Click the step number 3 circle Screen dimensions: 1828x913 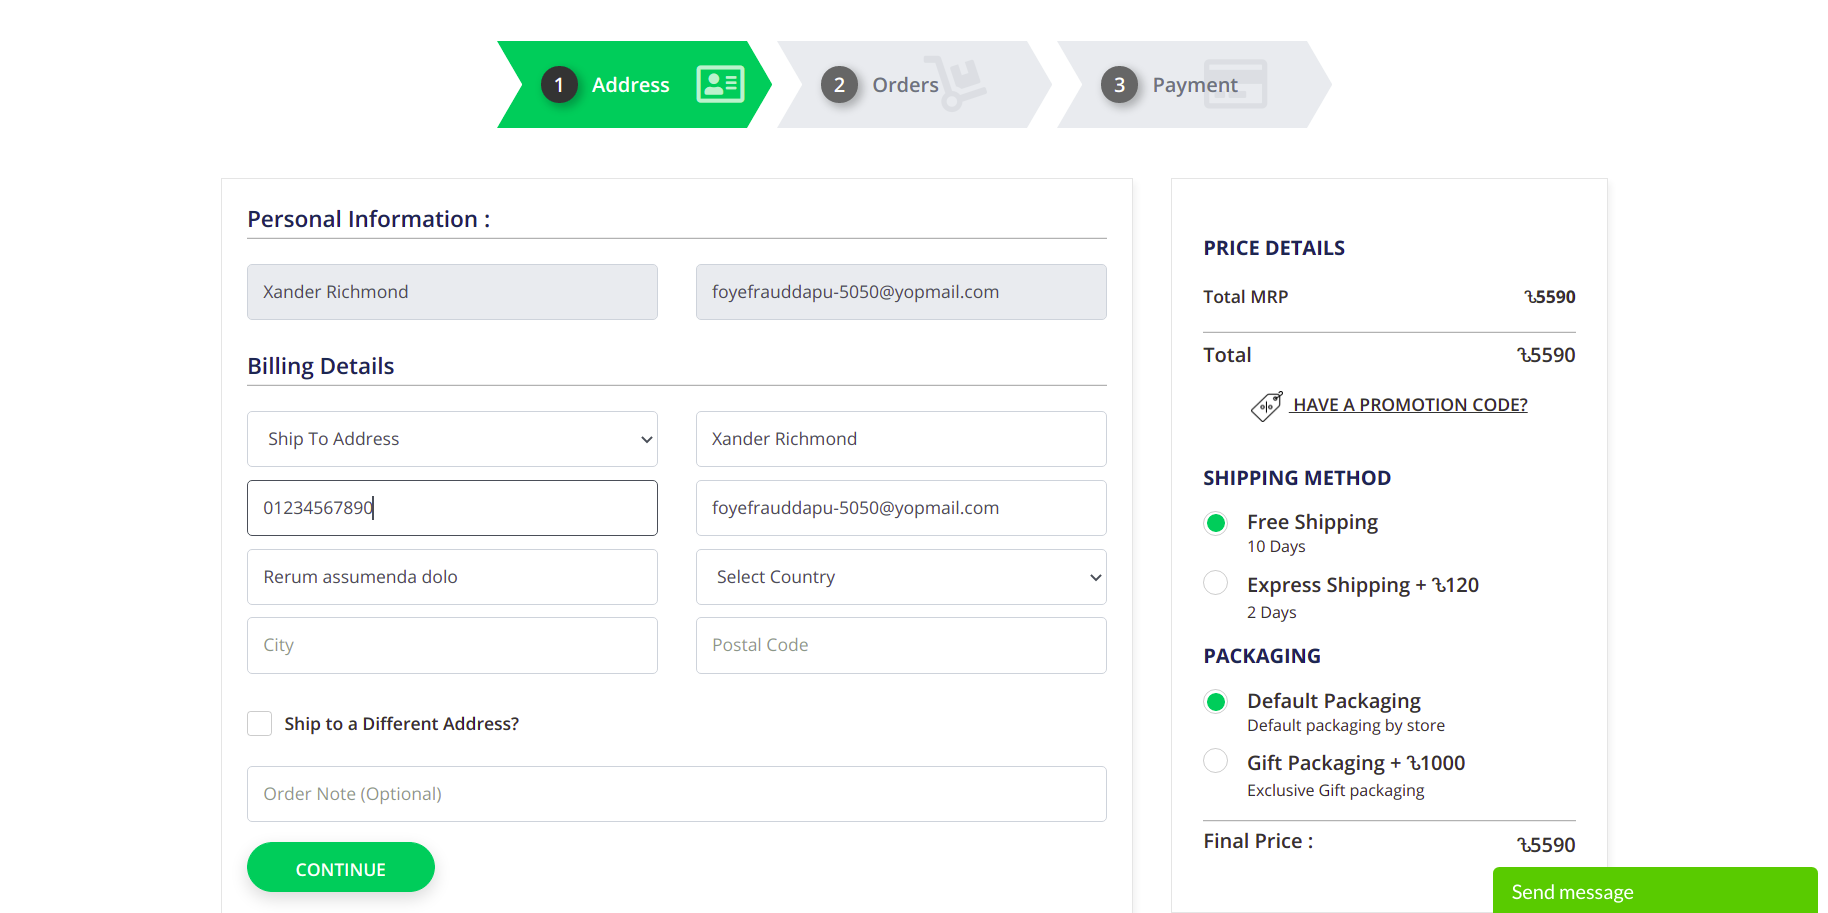click(1119, 85)
